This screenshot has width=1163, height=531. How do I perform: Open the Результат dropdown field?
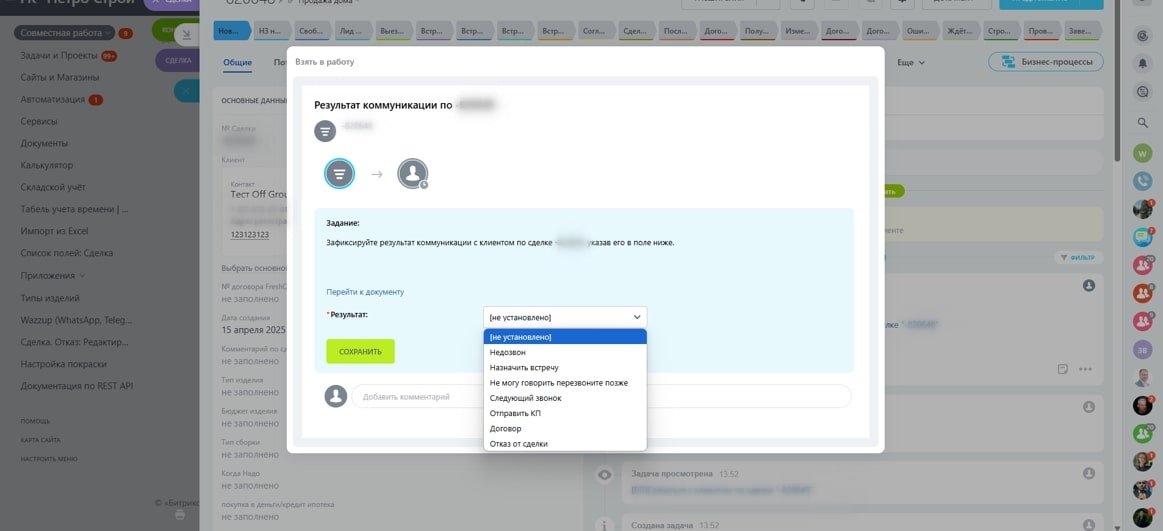pyautogui.click(x=565, y=317)
